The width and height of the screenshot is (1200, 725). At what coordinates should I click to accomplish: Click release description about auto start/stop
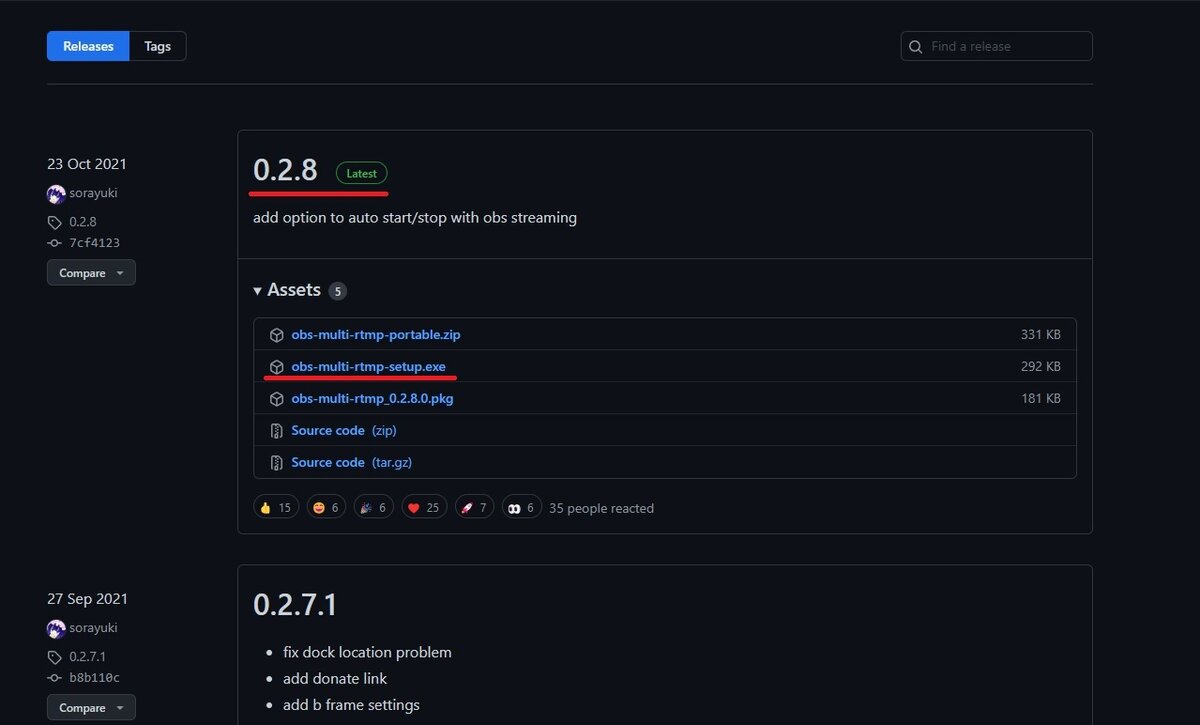click(415, 217)
